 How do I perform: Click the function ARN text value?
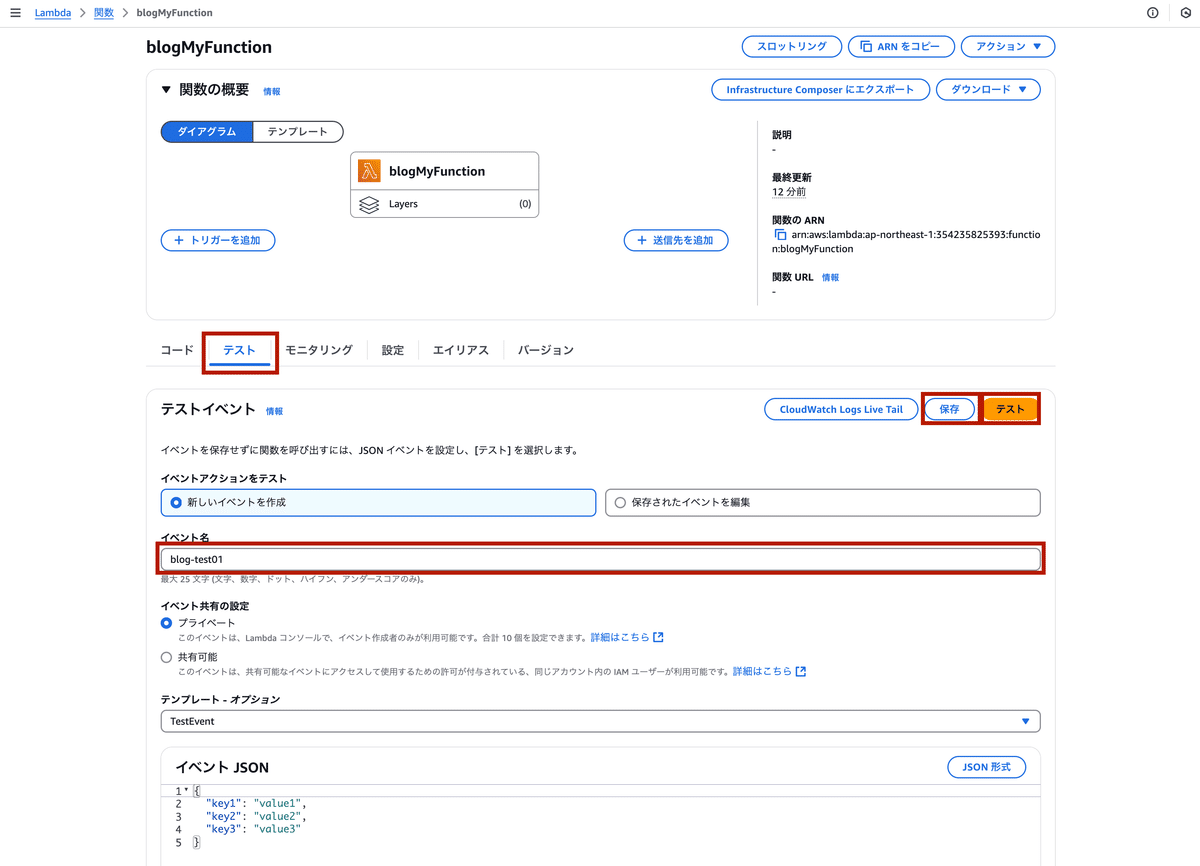(907, 241)
